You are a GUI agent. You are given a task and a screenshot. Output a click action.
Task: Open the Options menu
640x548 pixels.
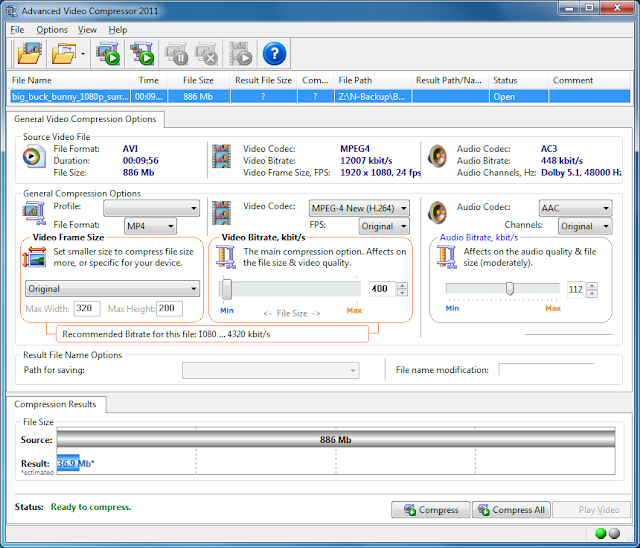[x=52, y=30]
